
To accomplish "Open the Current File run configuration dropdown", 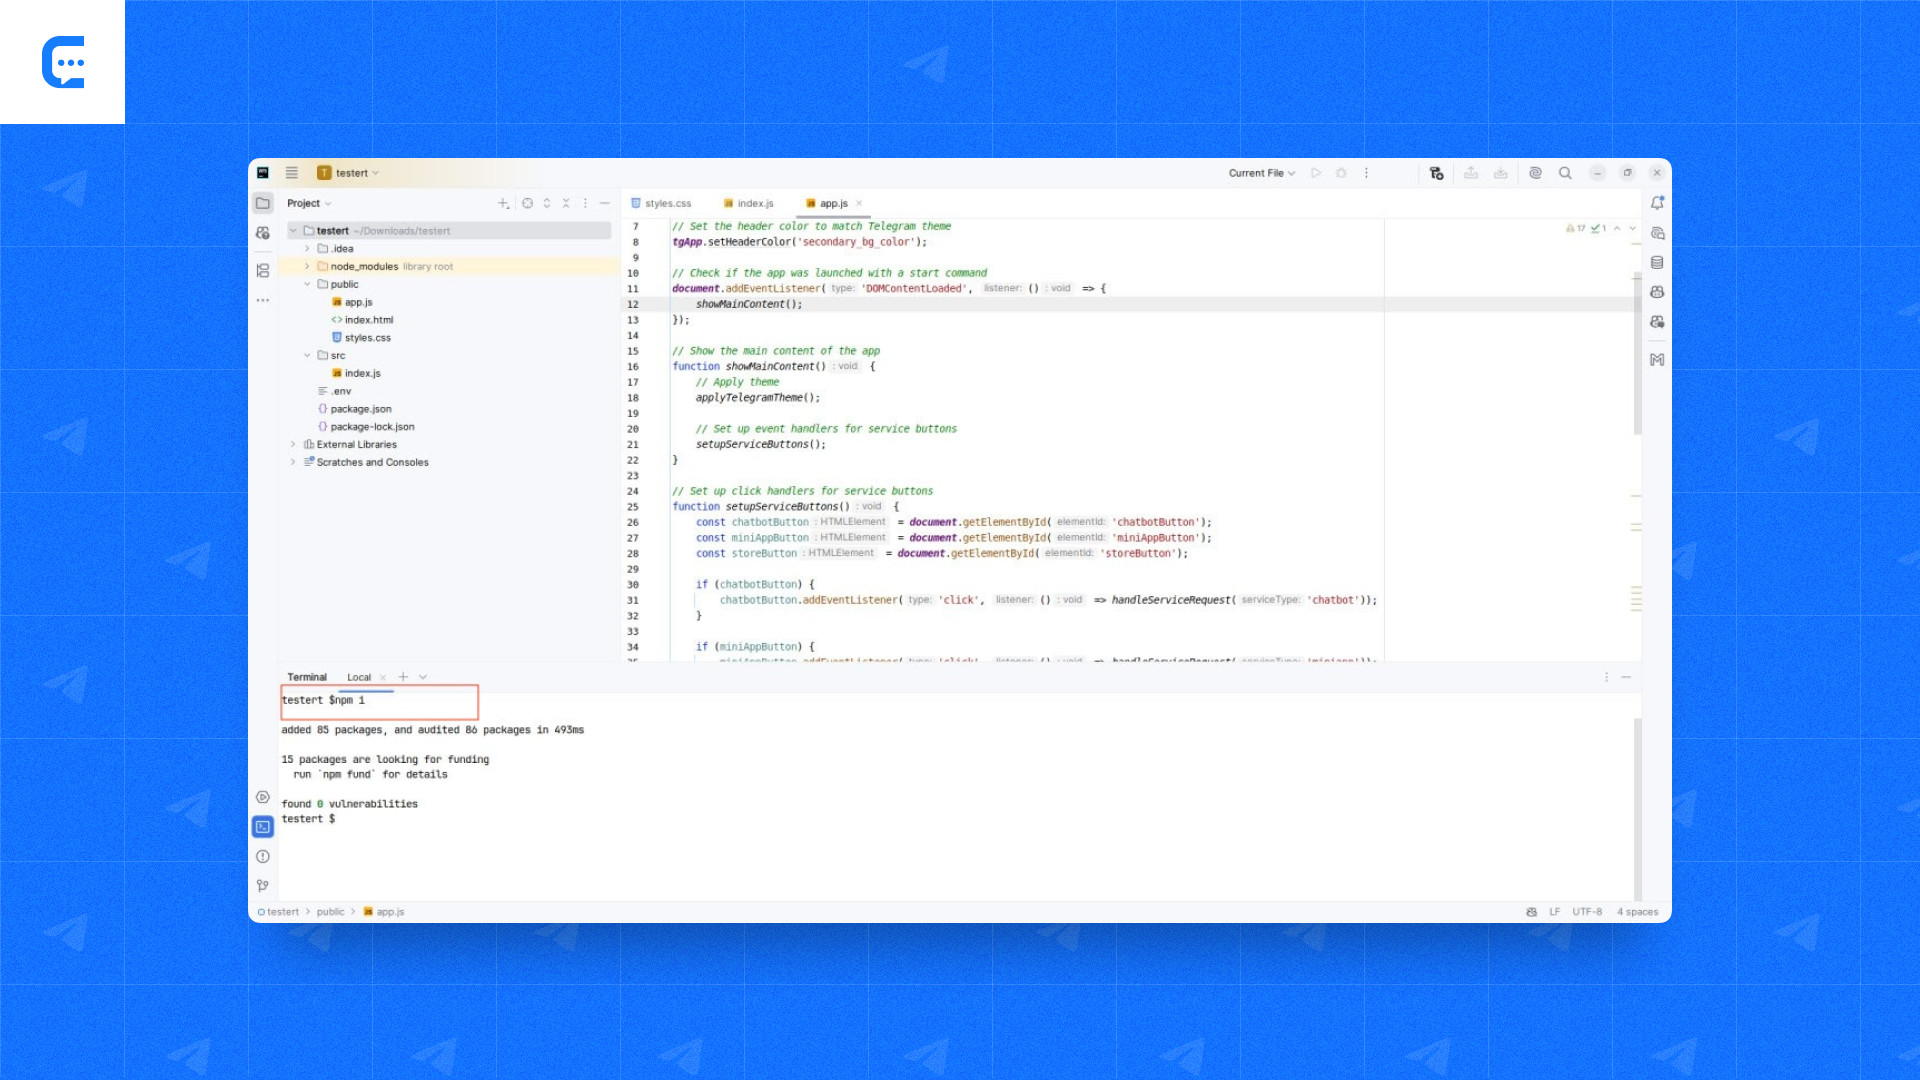I will pyautogui.click(x=1261, y=173).
